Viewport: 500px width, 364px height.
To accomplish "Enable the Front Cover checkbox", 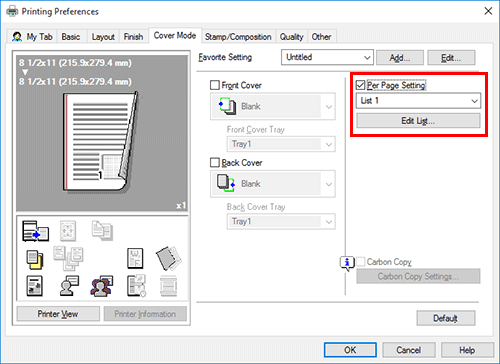I will pyautogui.click(x=215, y=85).
